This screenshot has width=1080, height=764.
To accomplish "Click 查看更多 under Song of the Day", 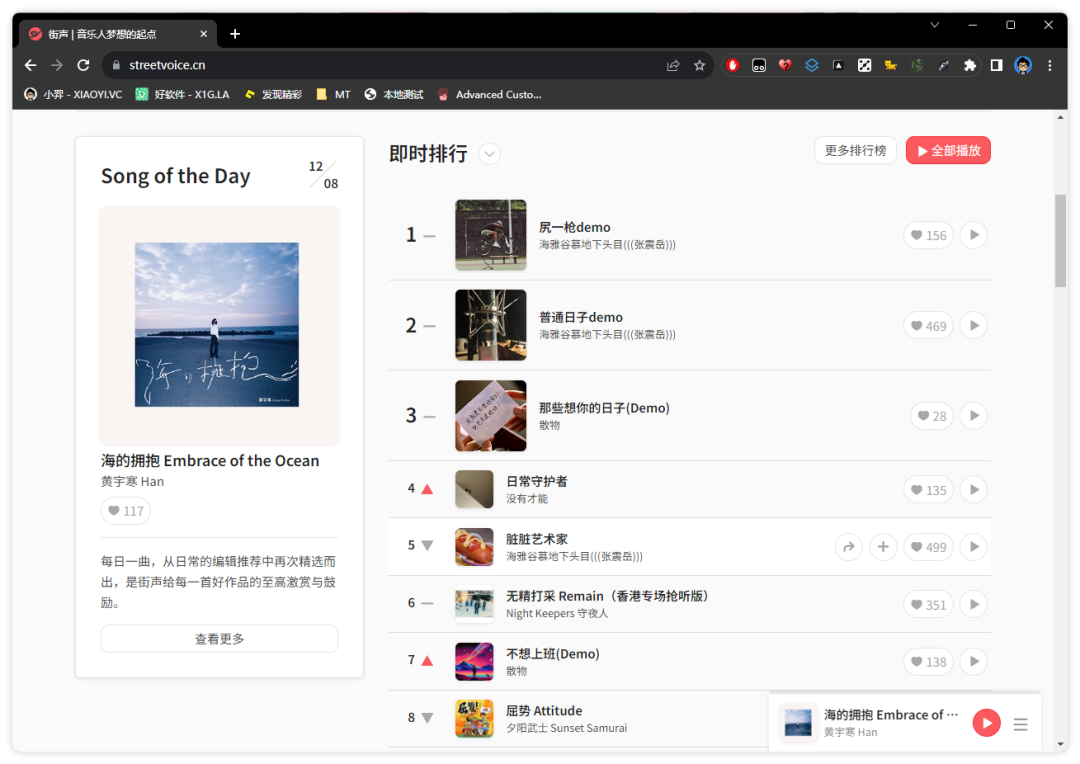I will [x=219, y=639].
